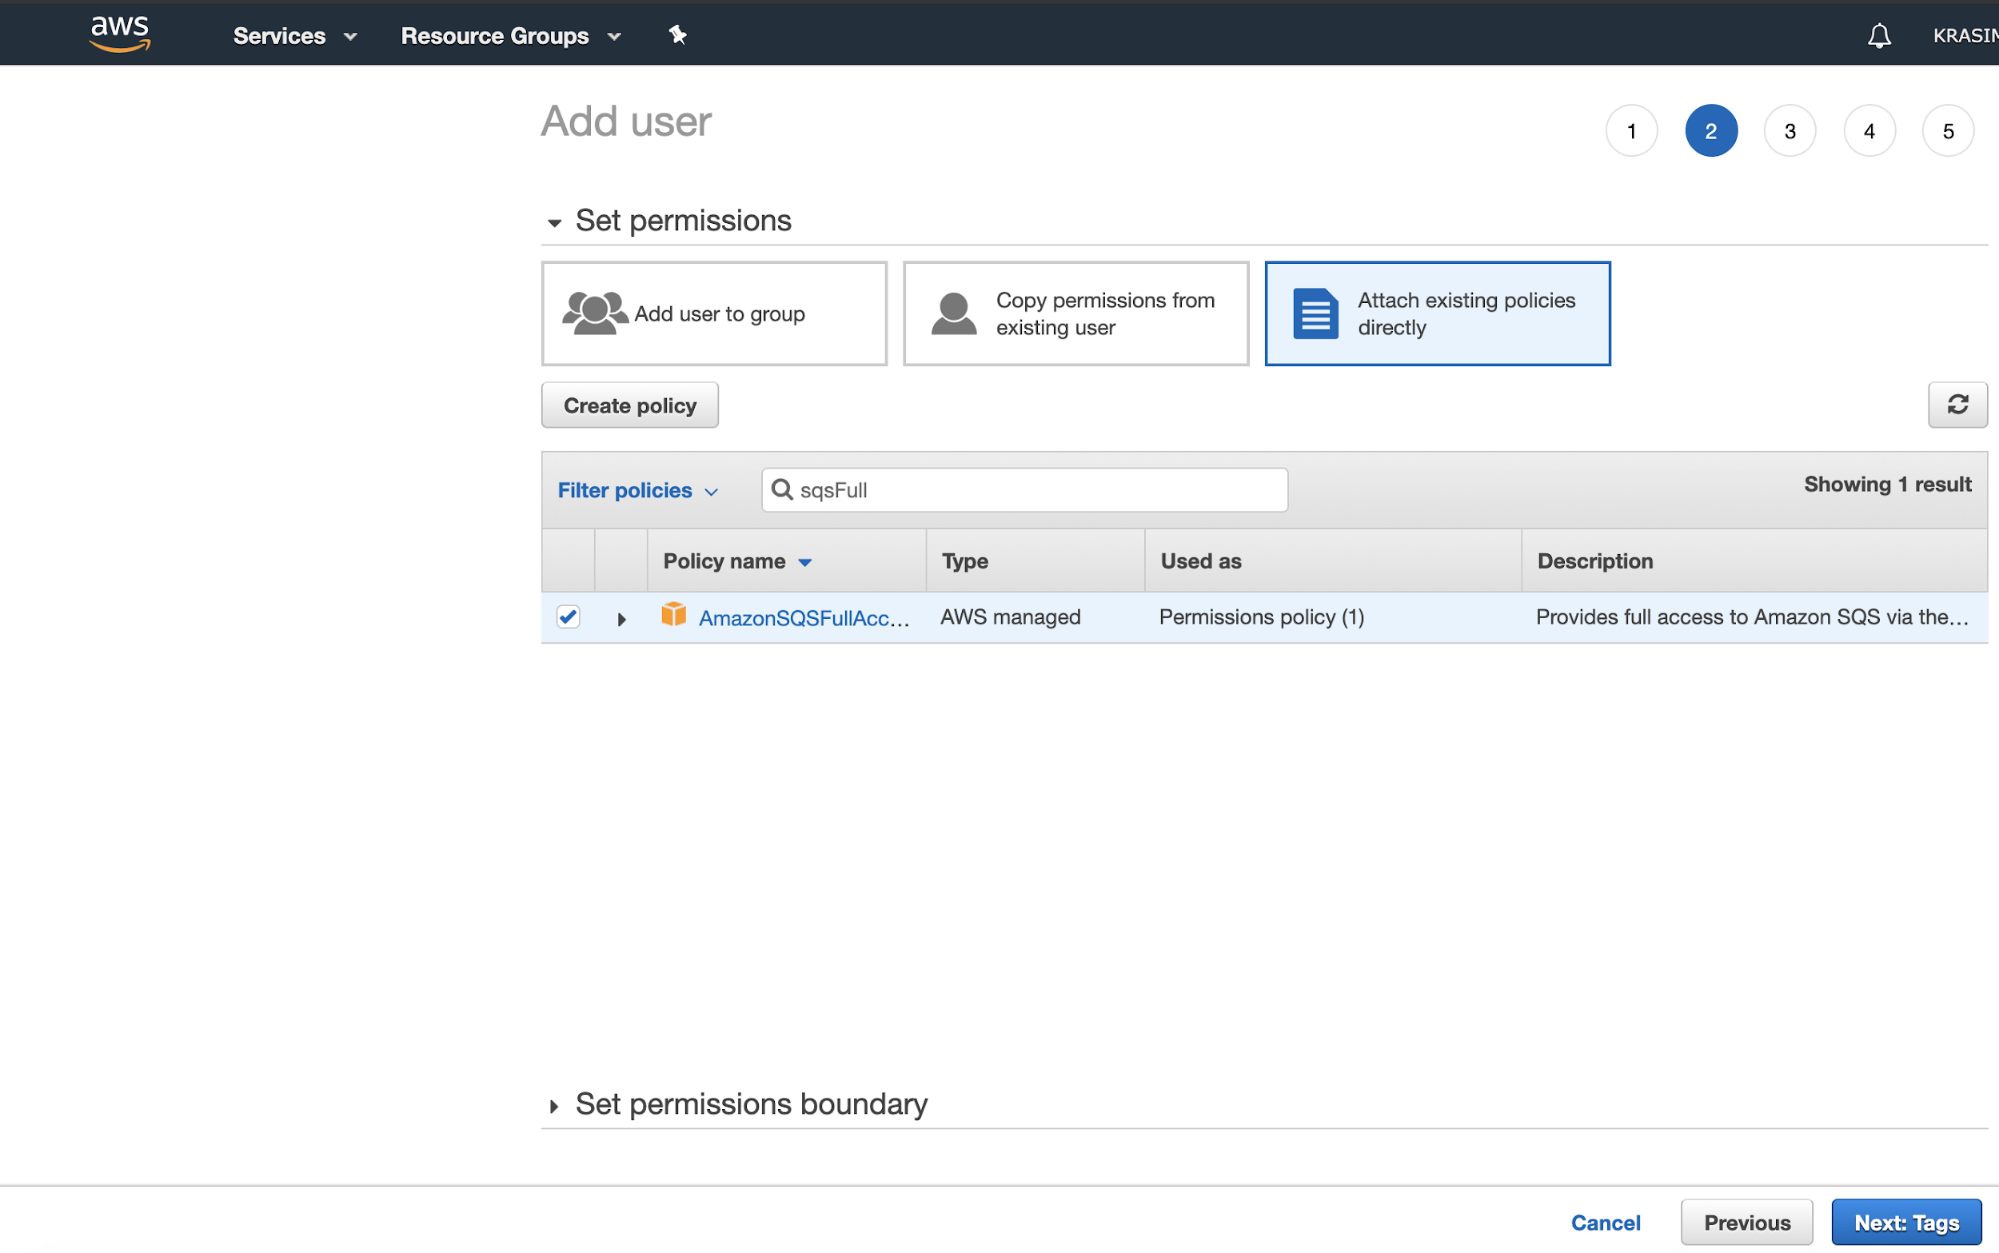Screen dimensions: 1999x1253
Task: Open the notifications bell
Action: coord(1879,36)
